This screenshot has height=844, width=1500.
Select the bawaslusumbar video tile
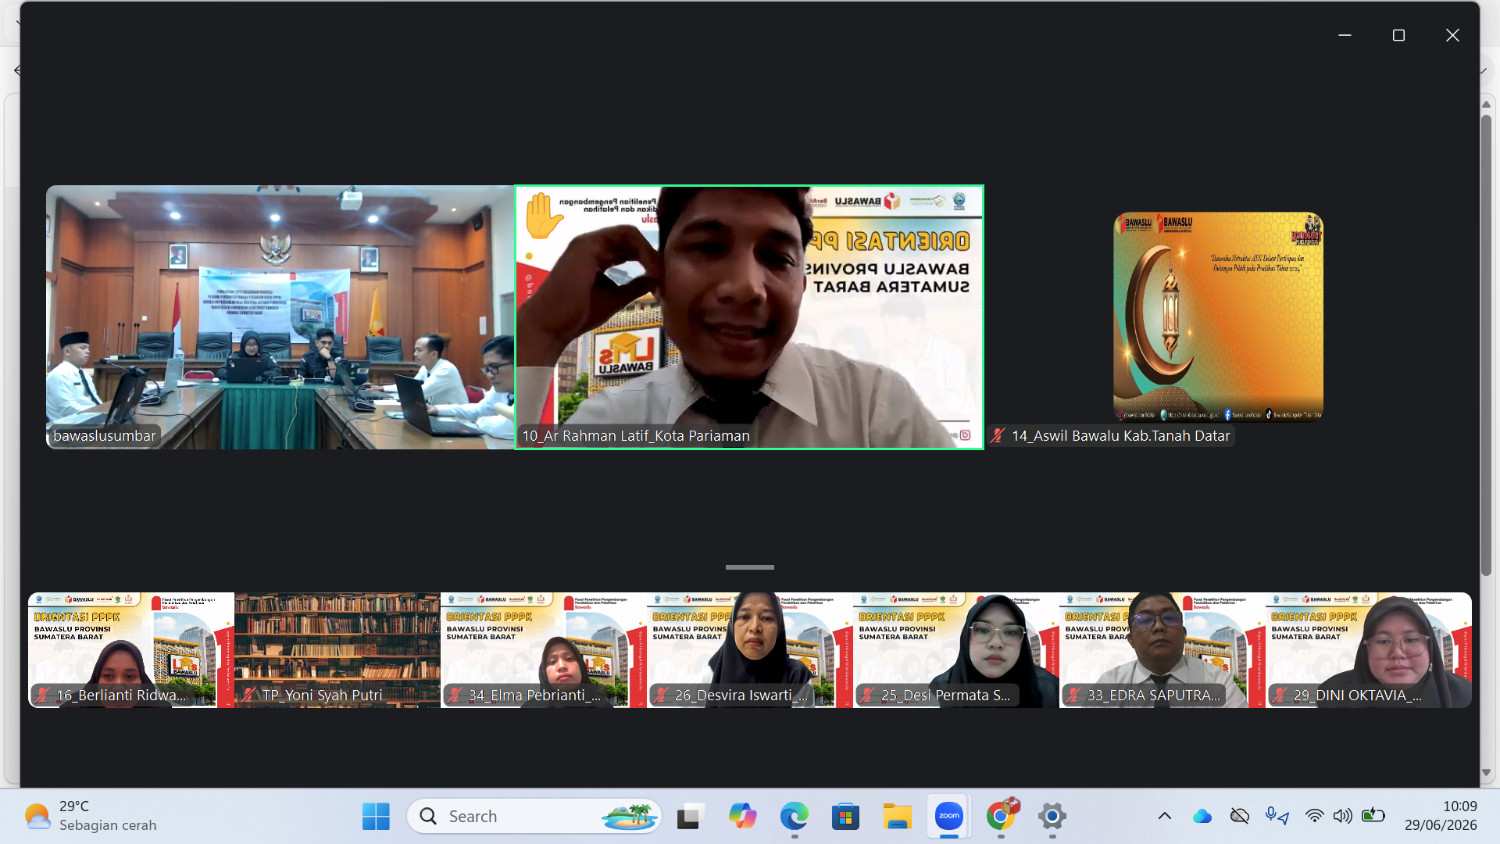coord(280,317)
